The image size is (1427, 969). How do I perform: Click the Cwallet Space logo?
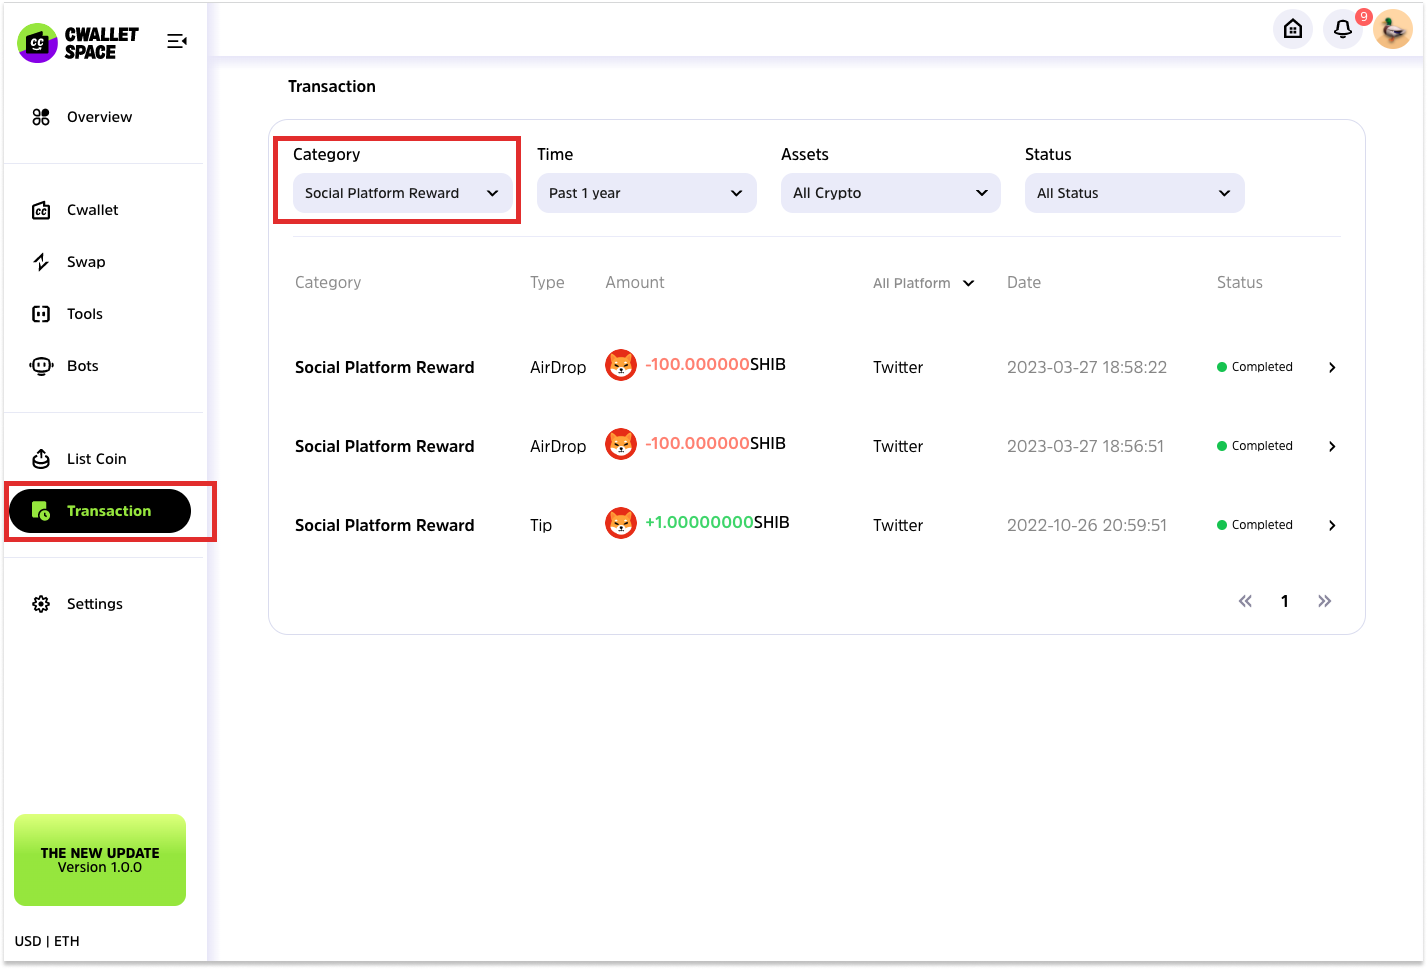tap(78, 43)
